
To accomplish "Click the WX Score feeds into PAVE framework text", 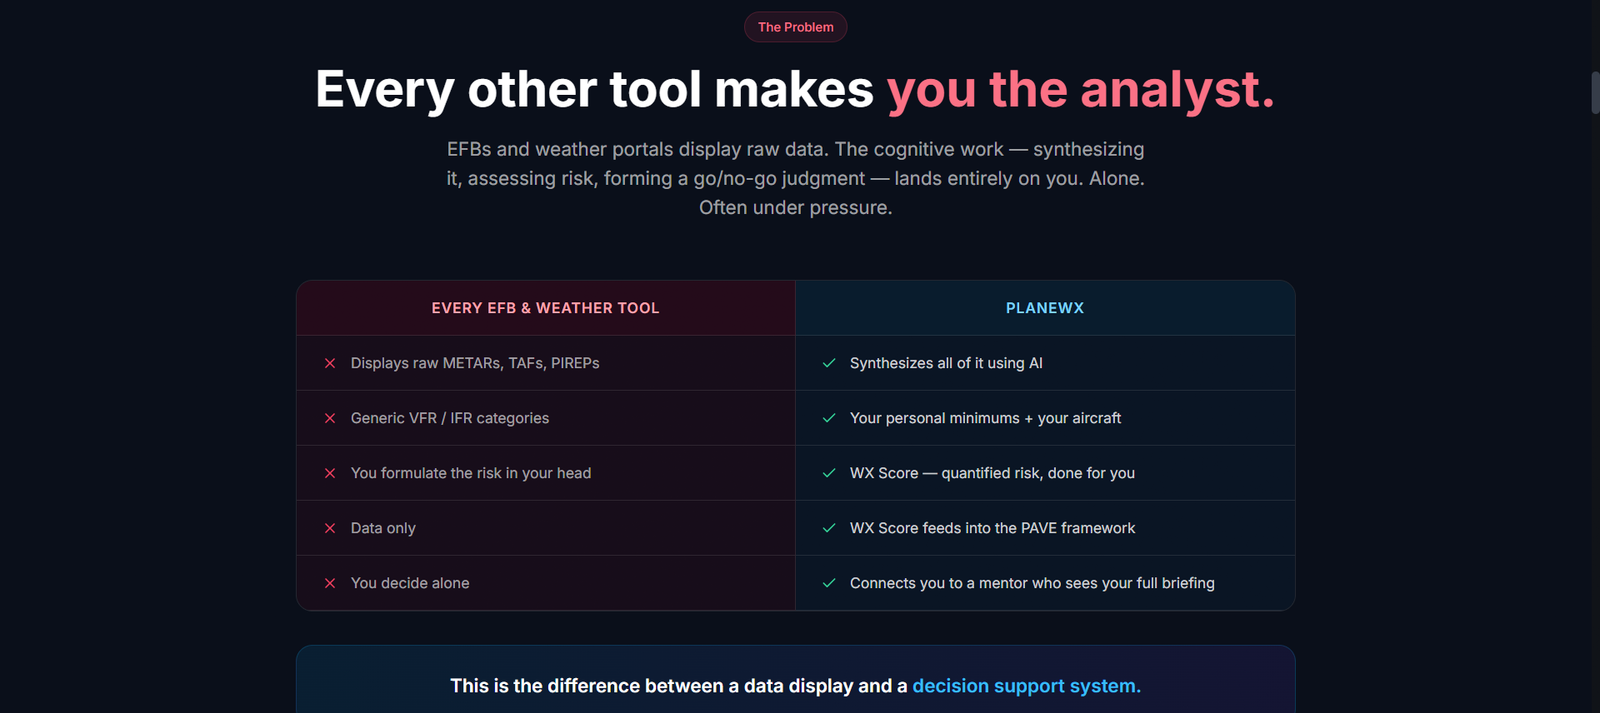I will coord(993,528).
